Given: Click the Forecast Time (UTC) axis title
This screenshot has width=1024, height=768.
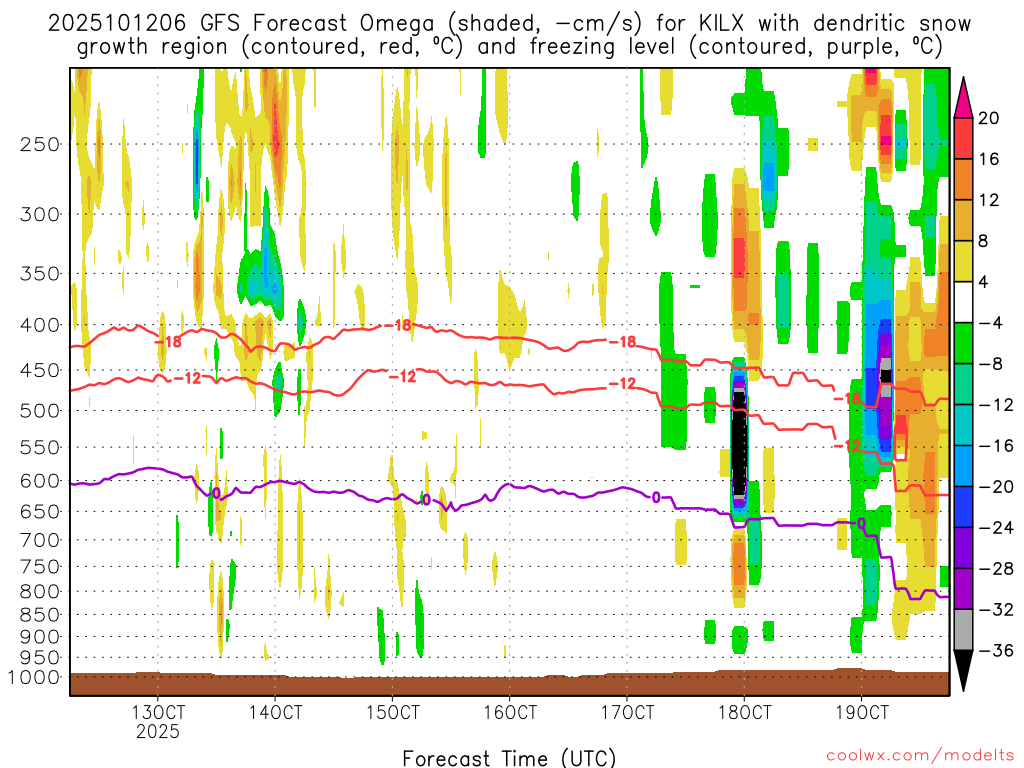Looking at the screenshot, I should 509,757.
